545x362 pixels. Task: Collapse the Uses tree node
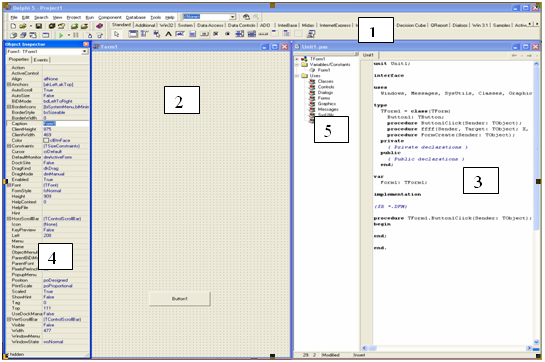(297, 76)
